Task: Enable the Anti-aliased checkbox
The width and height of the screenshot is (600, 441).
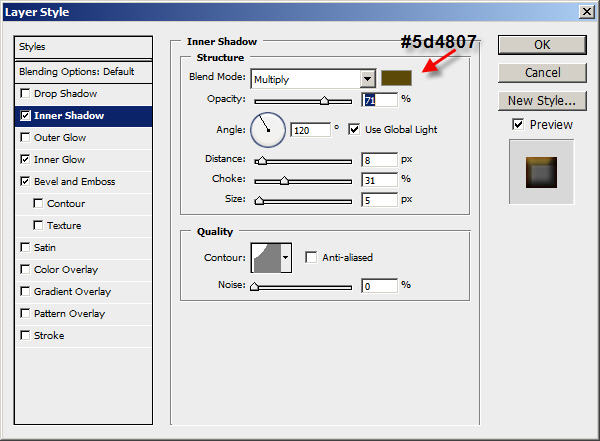Action: click(x=311, y=257)
